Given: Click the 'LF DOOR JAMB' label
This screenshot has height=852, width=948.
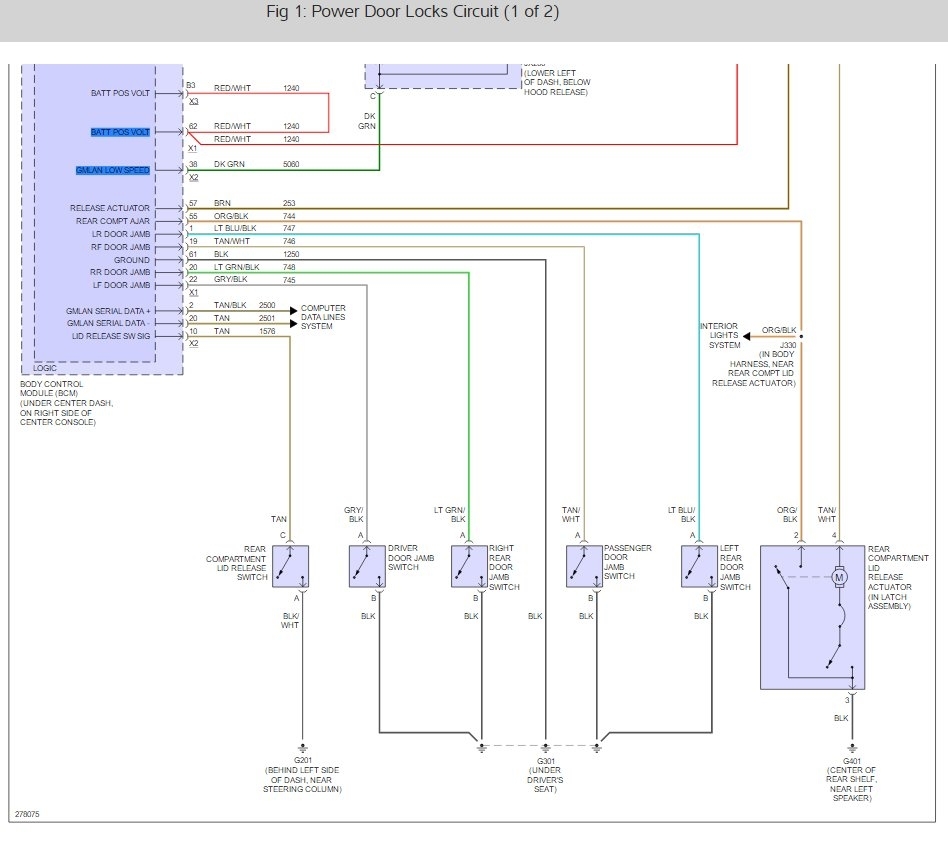Looking at the screenshot, I should [121, 285].
